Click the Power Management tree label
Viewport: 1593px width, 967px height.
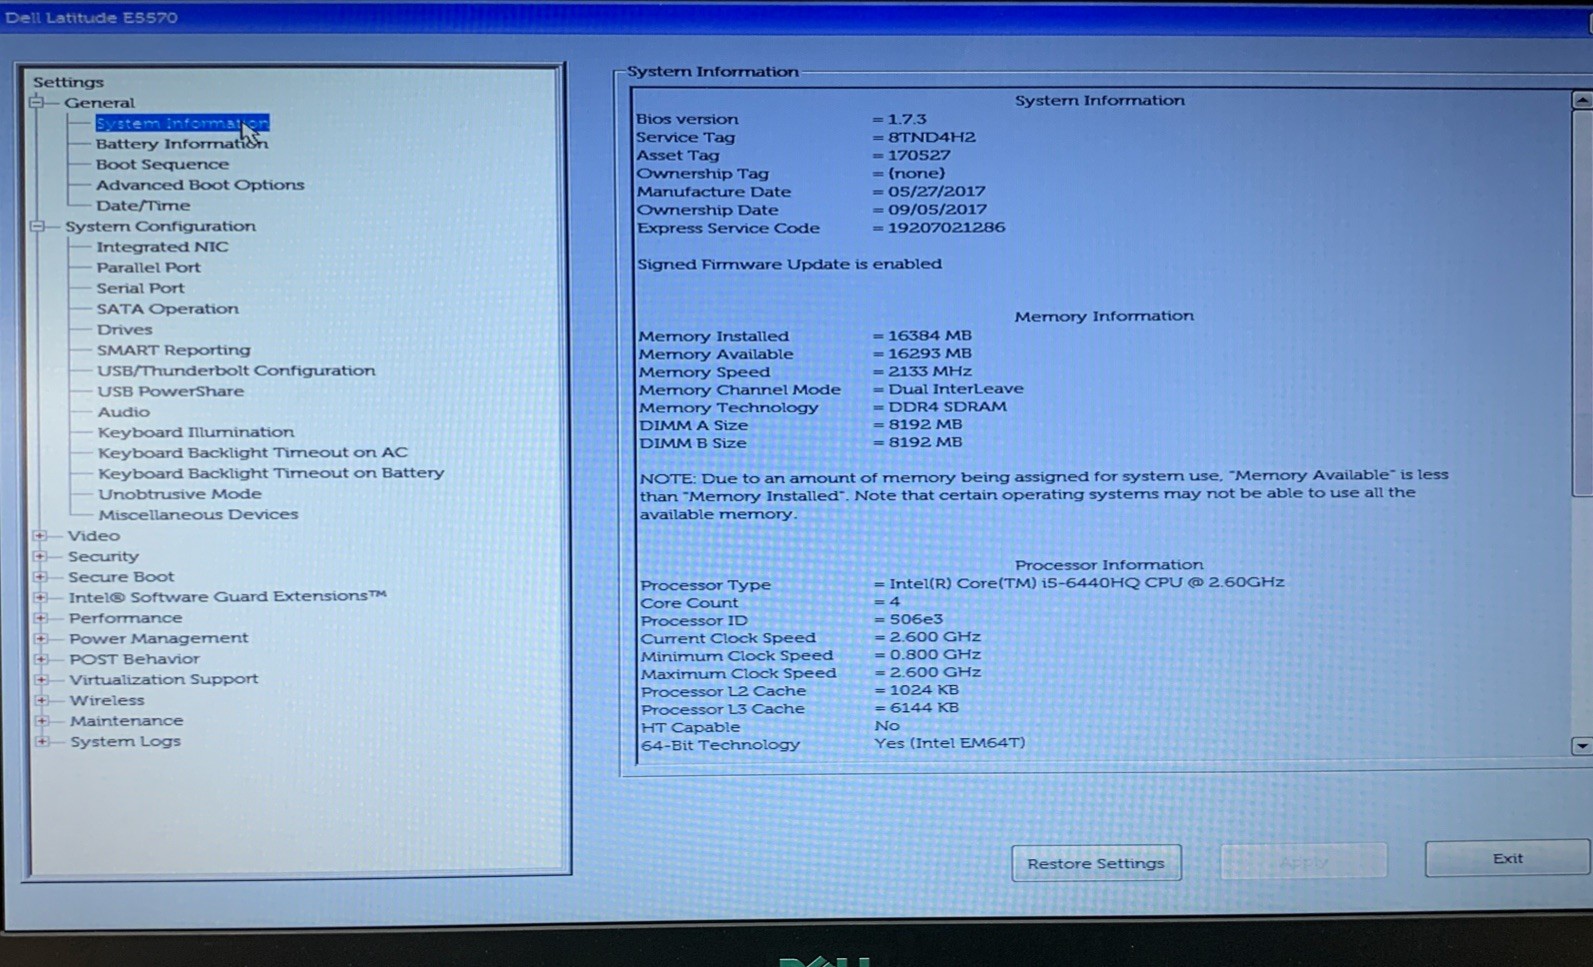(x=158, y=638)
